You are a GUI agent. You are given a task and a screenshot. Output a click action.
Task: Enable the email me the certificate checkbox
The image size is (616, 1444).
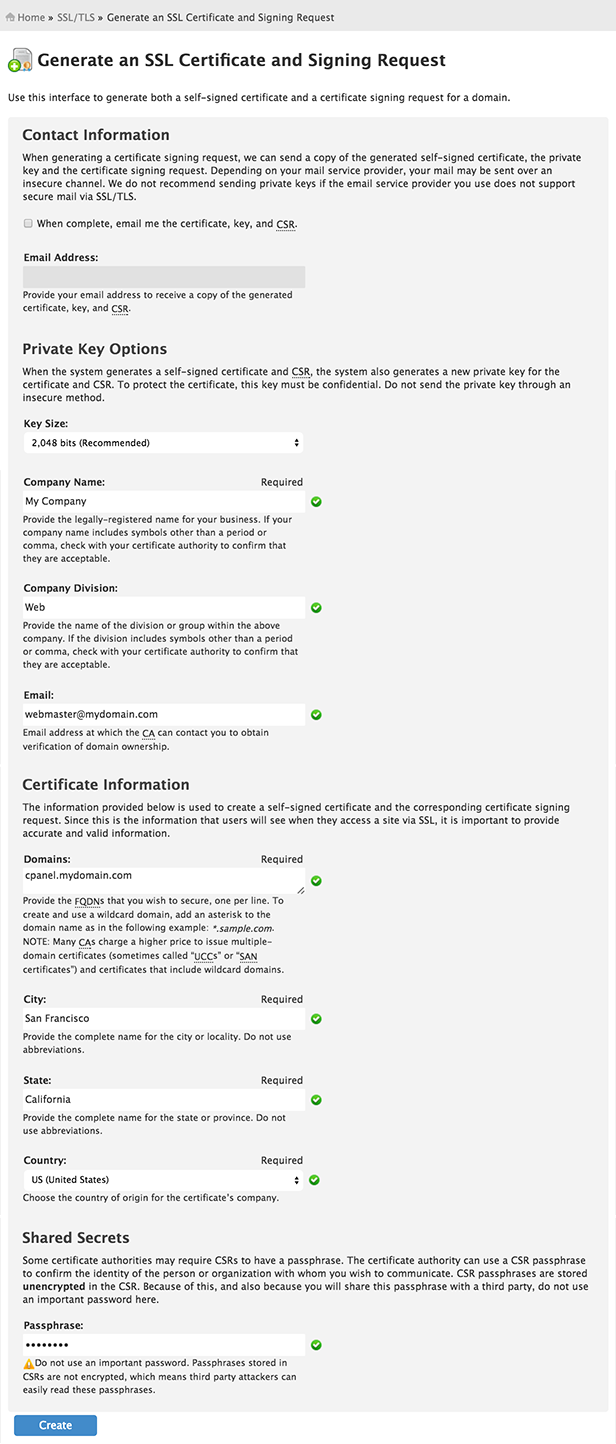click(28, 223)
